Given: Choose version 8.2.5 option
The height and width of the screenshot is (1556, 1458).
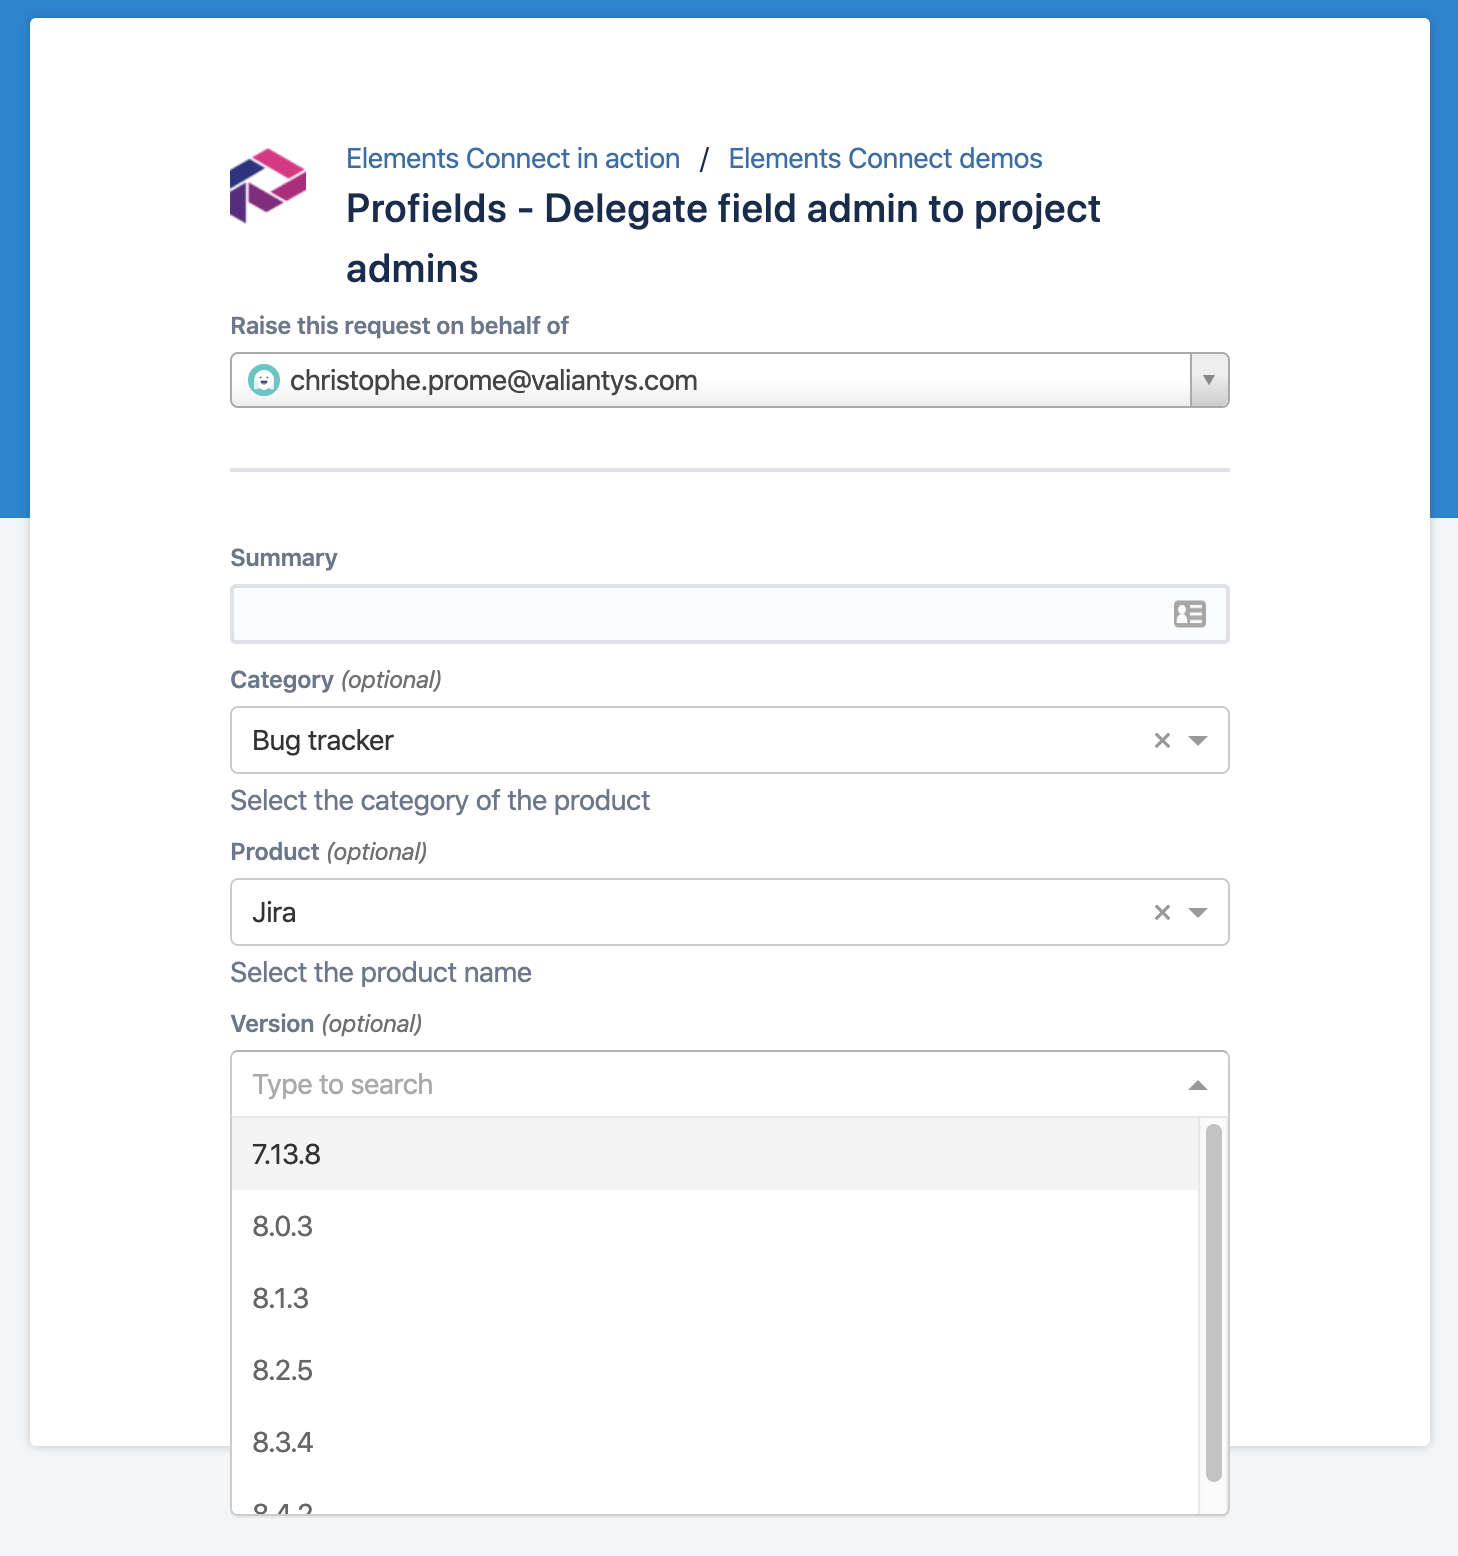Looking at the screenshot, I should (x=283, y=1371).
